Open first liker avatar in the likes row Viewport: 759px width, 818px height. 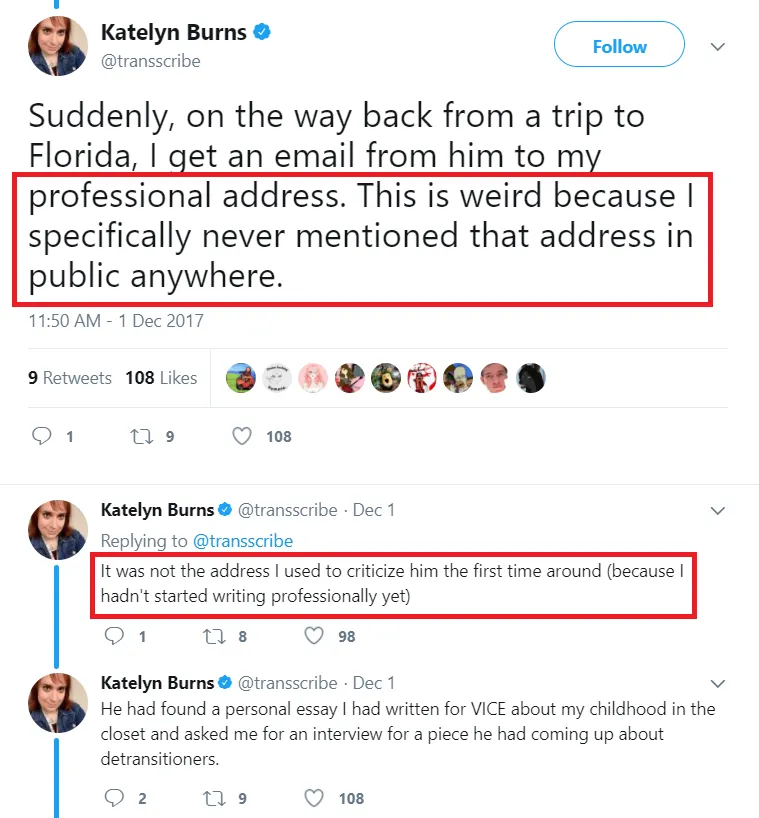[x=240, y=378]
